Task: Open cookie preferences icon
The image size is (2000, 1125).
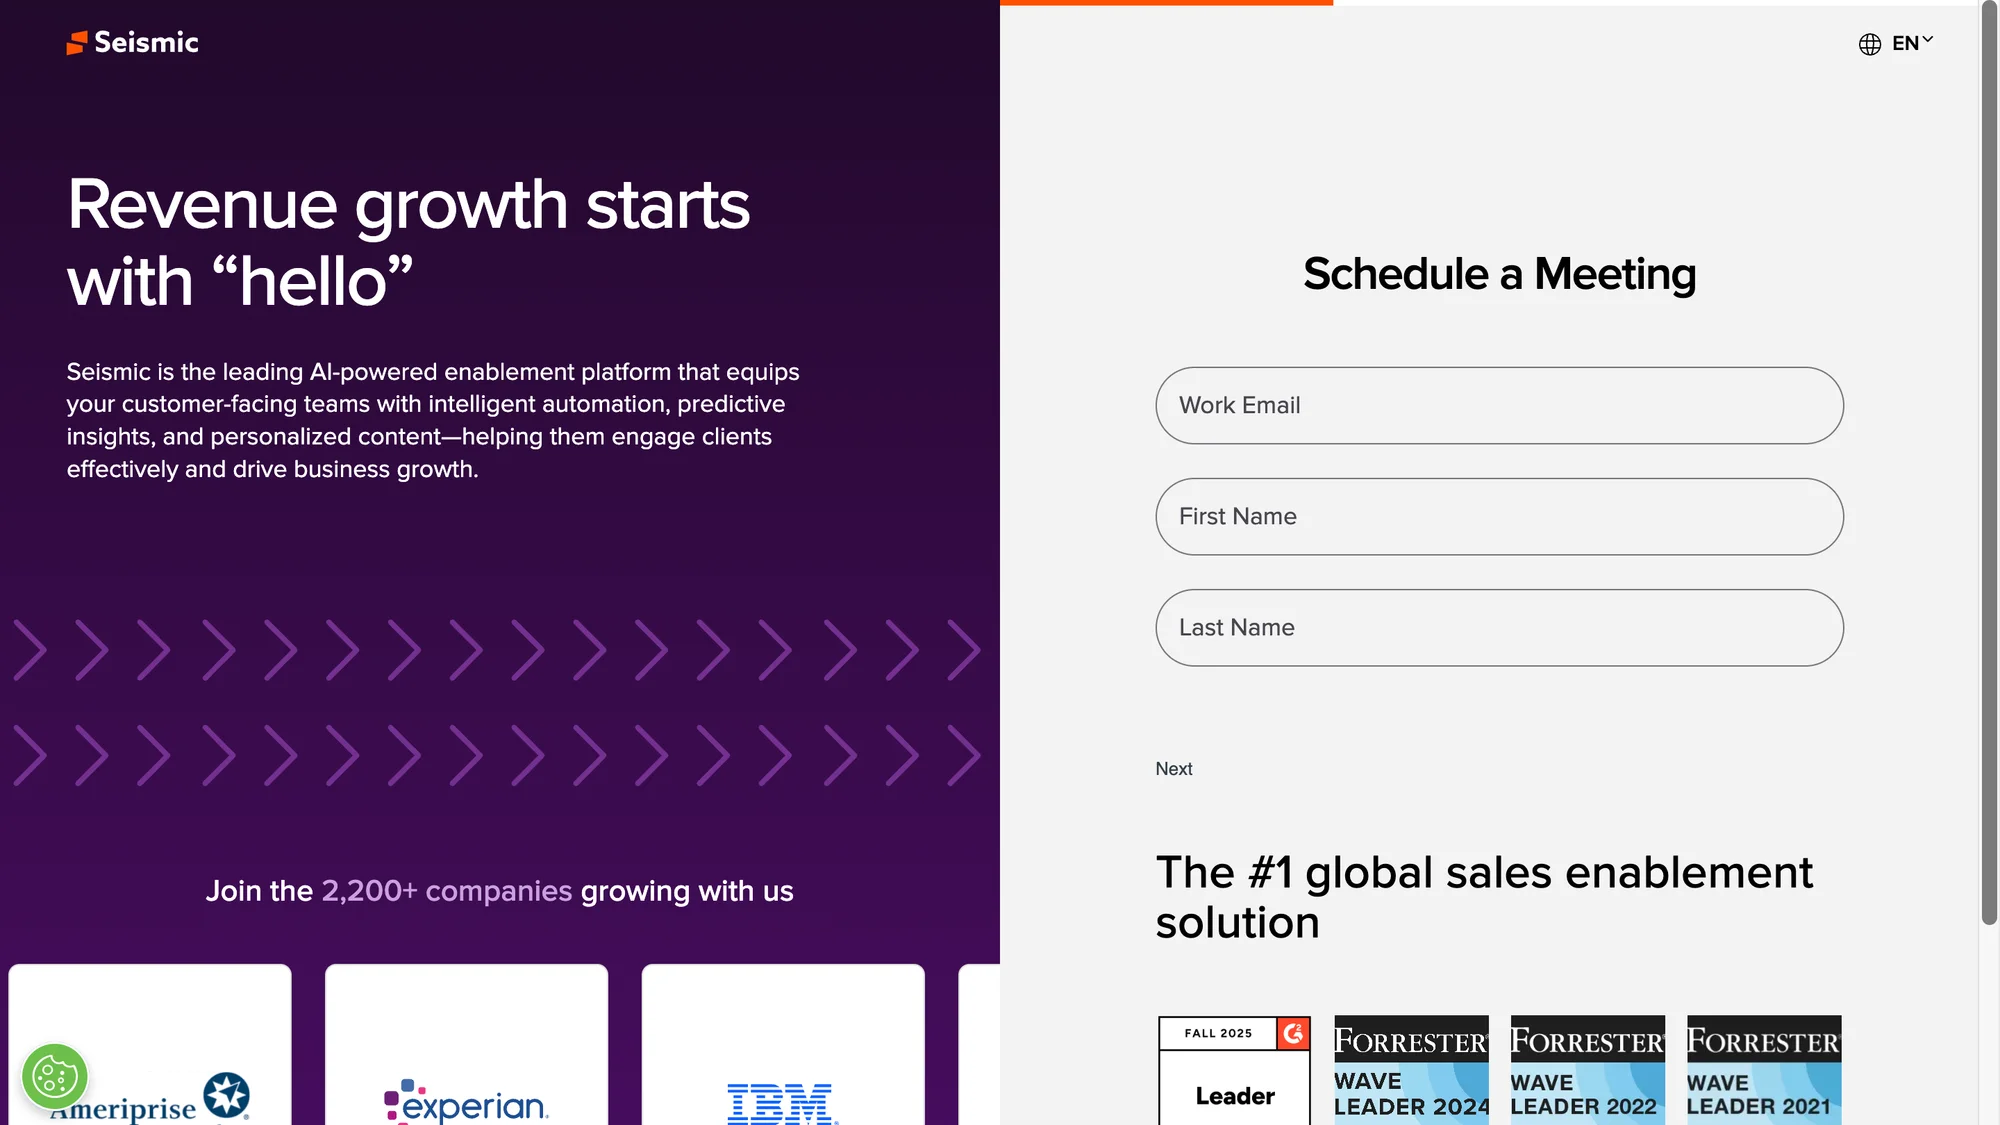Action: point(55,1077)
